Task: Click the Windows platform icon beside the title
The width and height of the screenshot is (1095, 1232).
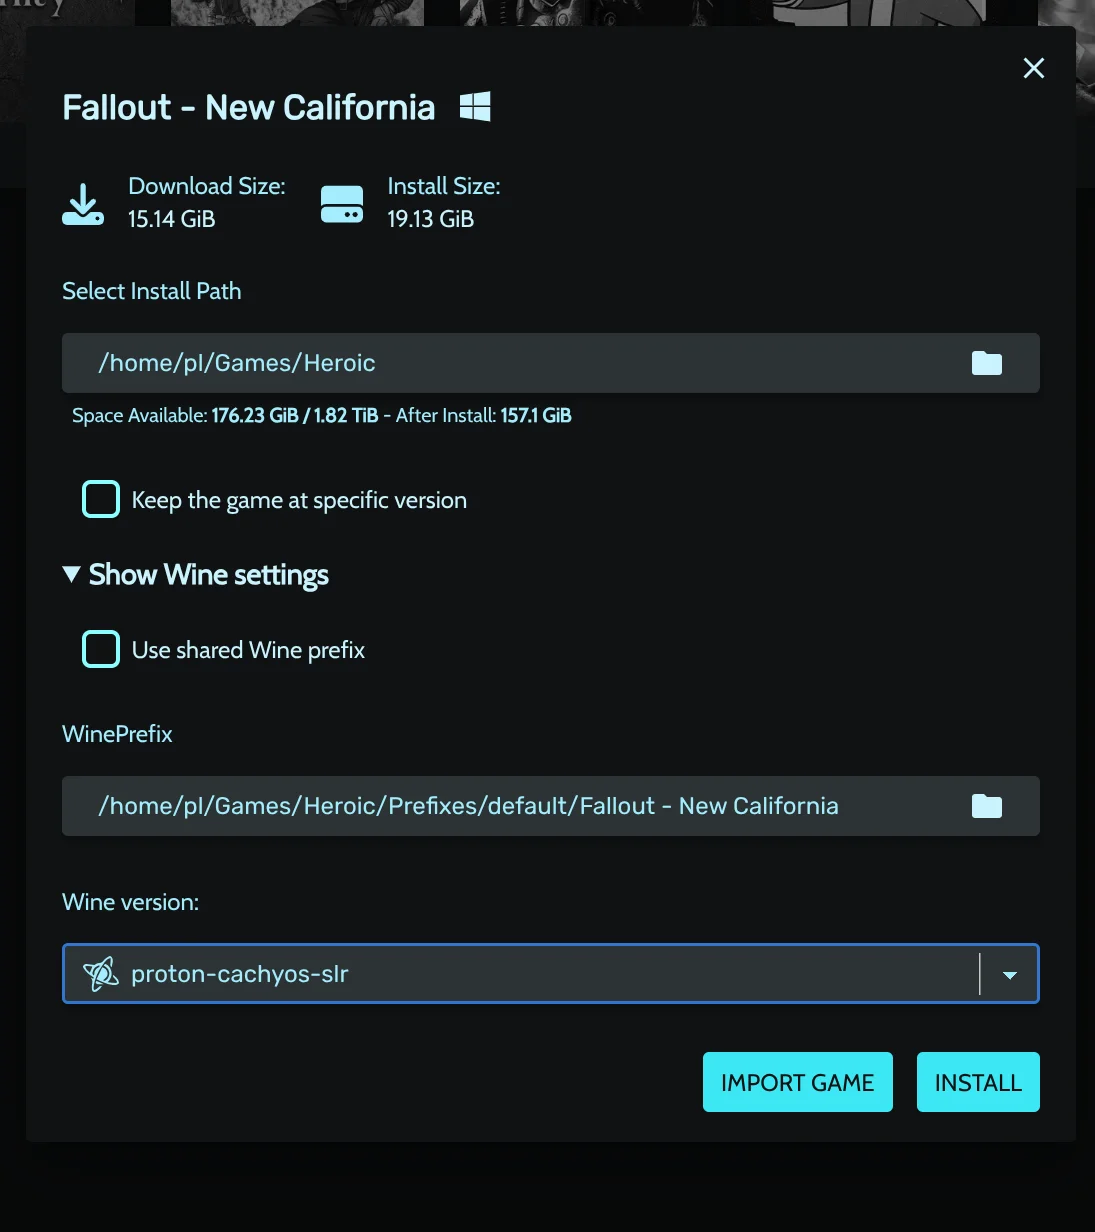Action: tap(475, 107)
